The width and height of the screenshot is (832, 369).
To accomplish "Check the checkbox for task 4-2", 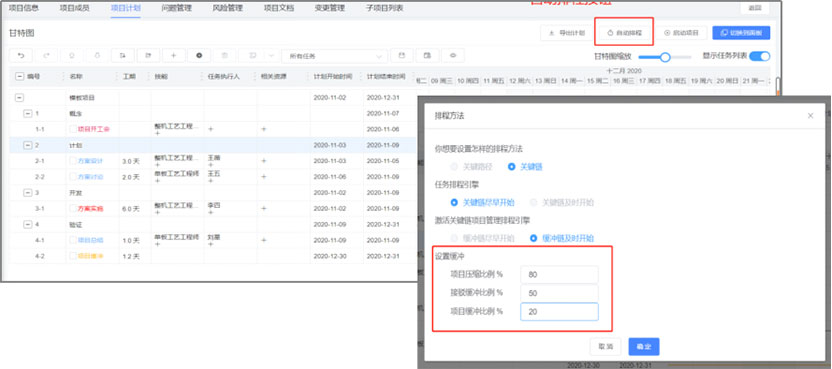I will [73, 256].
